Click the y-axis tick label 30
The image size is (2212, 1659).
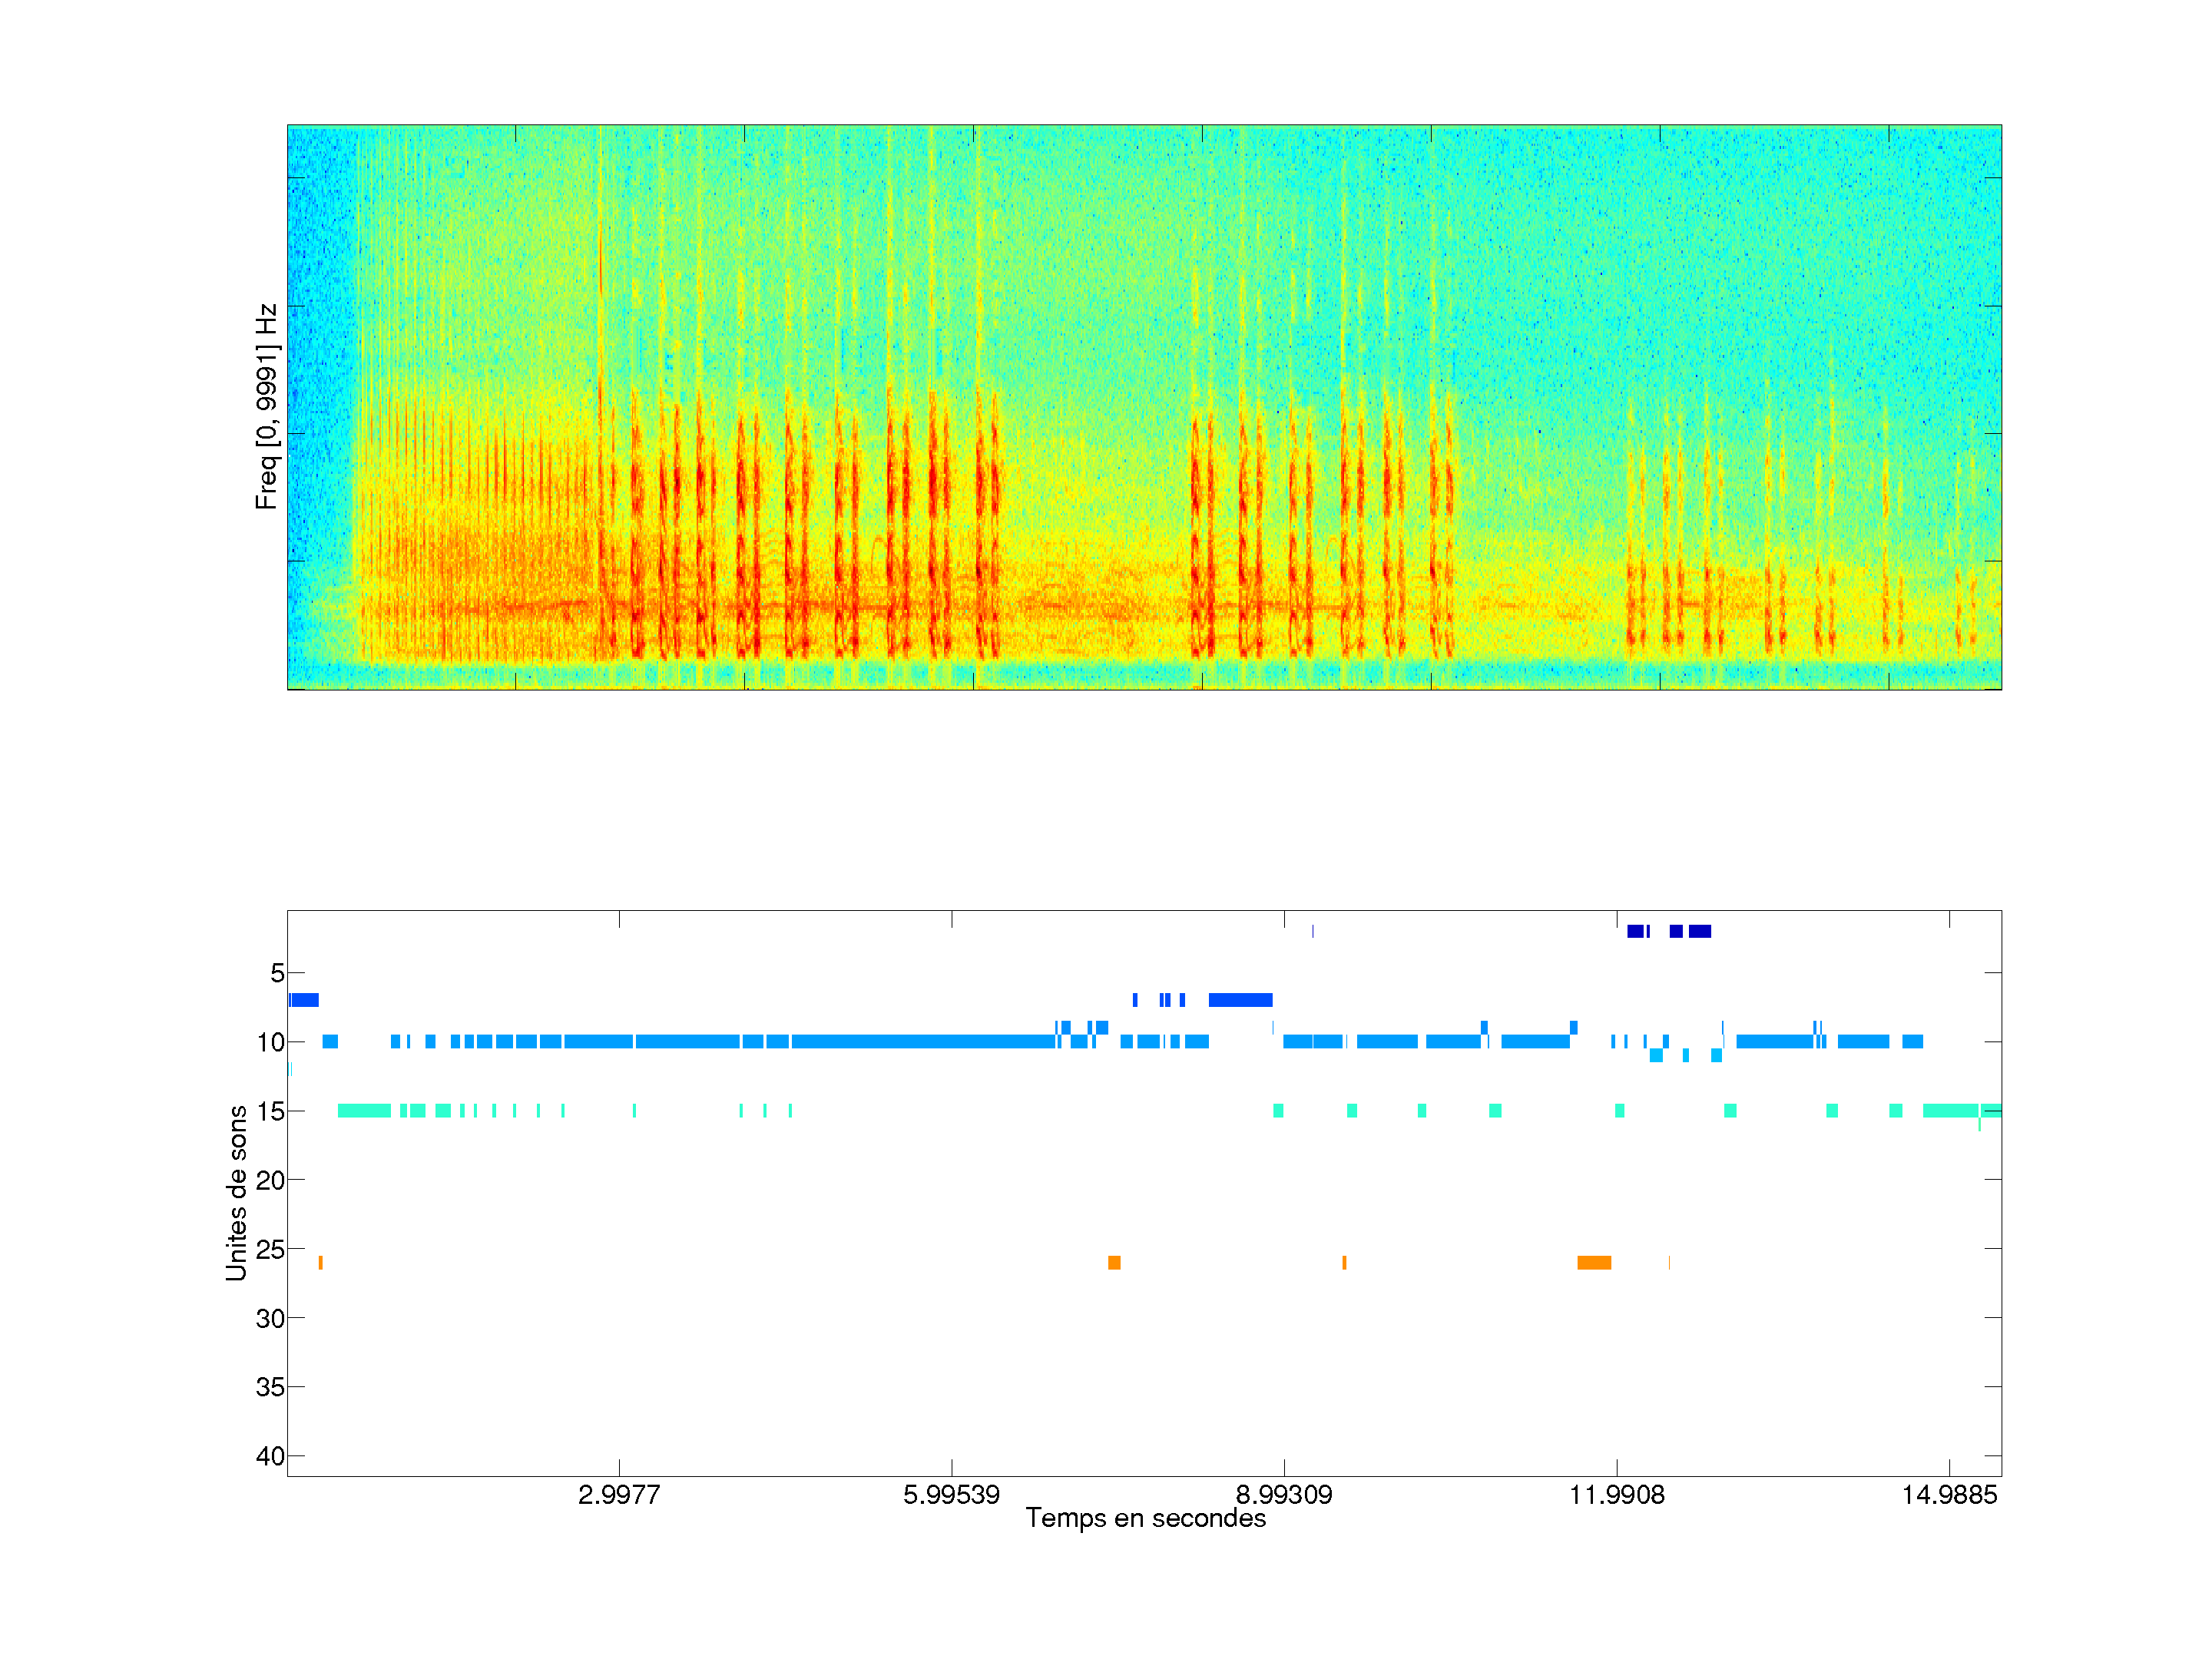tap(270, 1318)
